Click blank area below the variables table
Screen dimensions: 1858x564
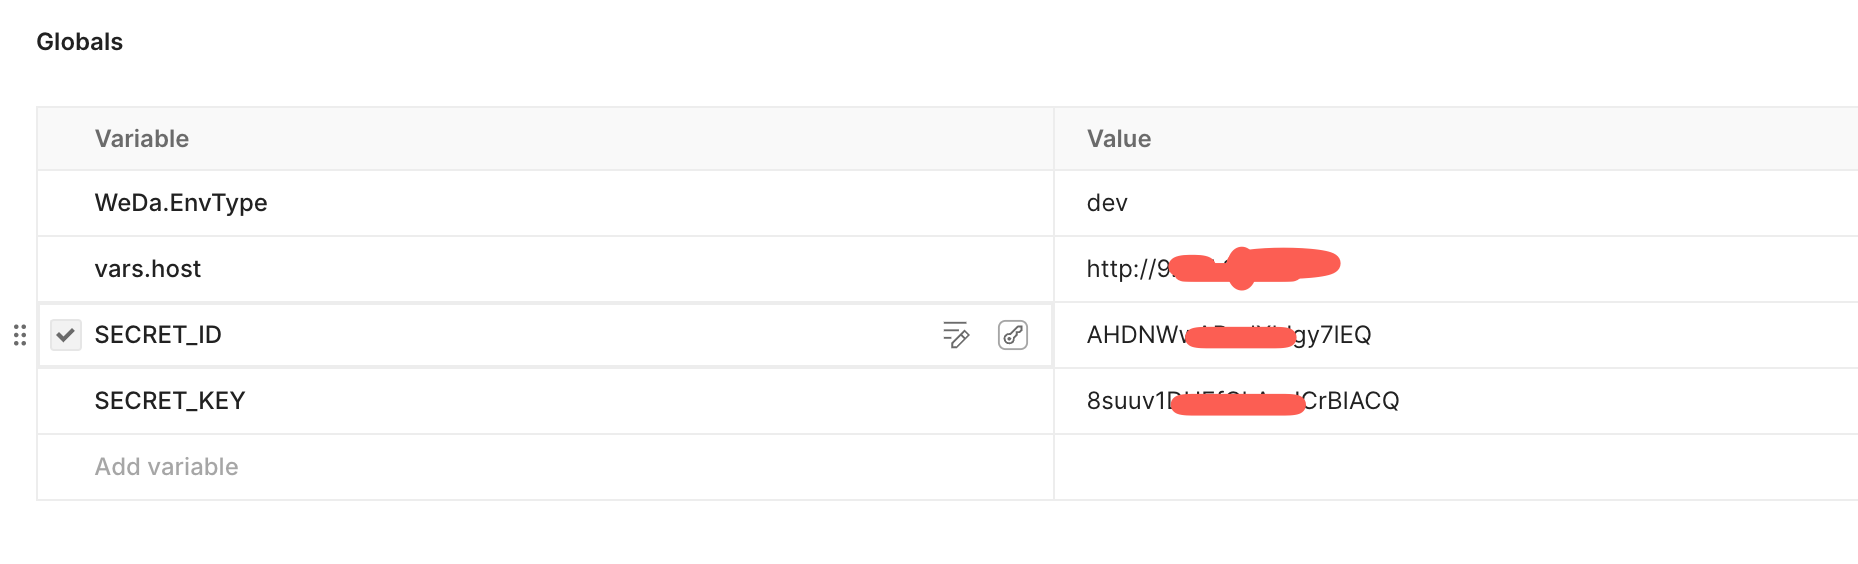tap(900, 534)
